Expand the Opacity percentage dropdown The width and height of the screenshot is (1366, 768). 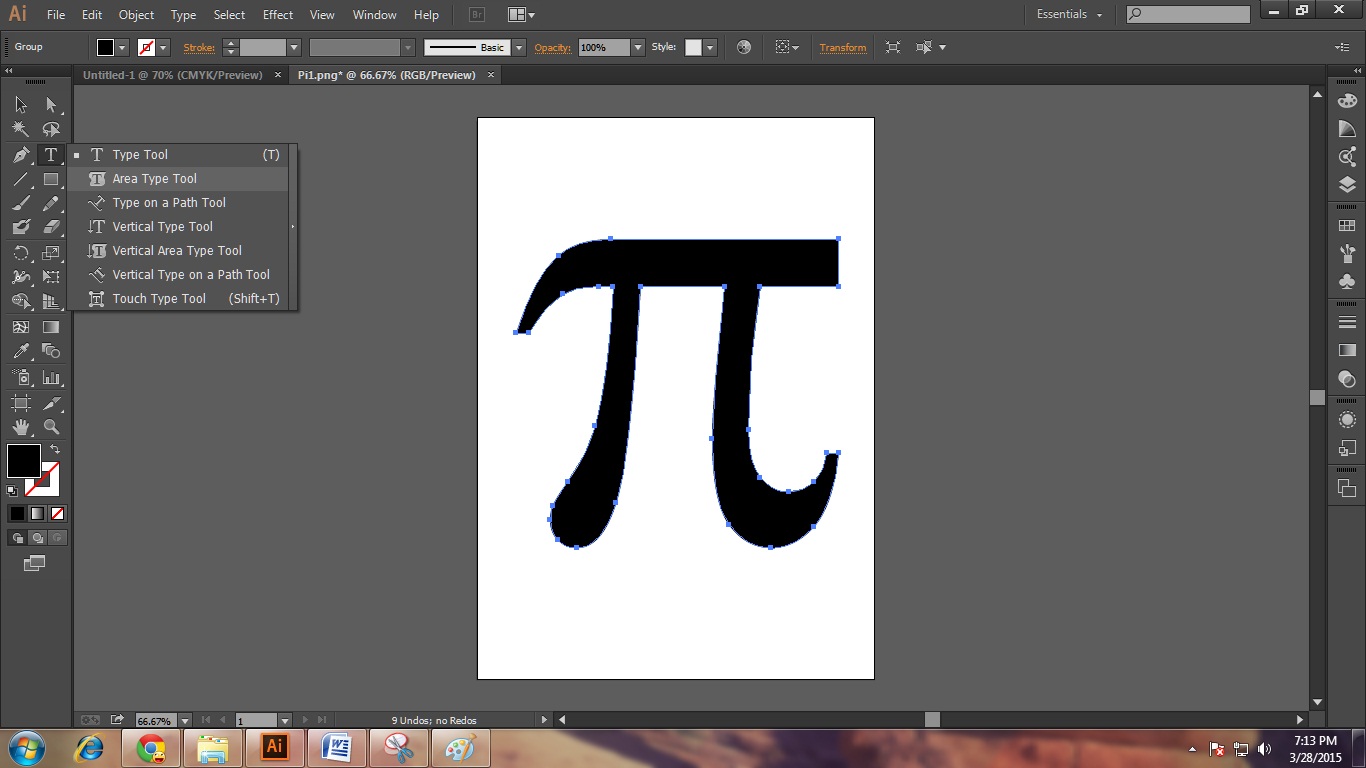[638, 47]
